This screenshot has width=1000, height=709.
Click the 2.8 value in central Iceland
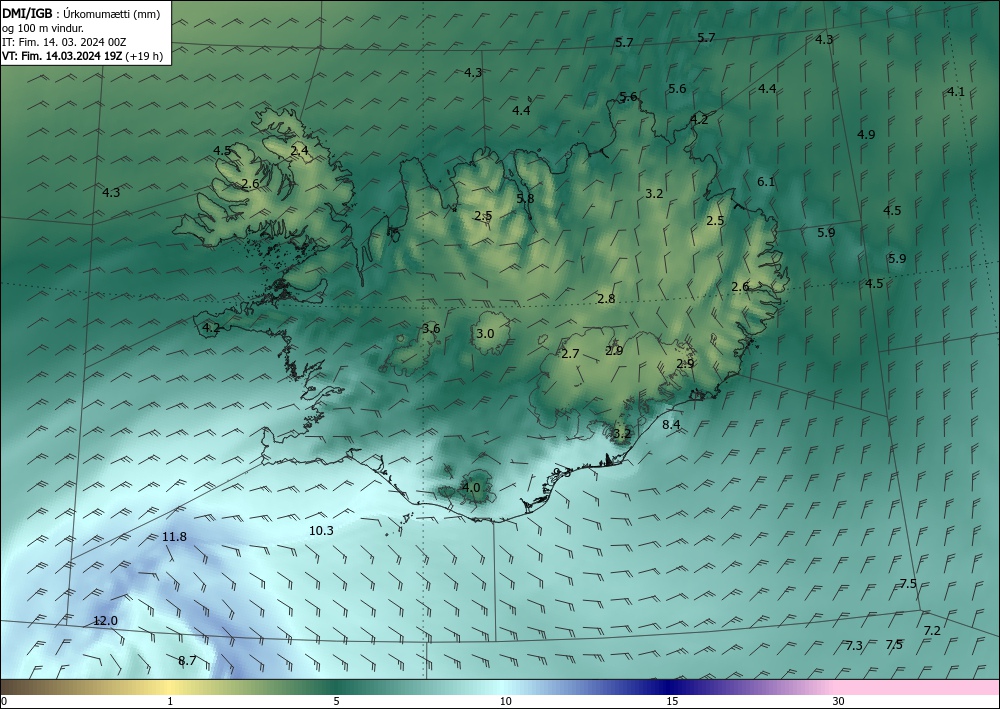[606, 298]
